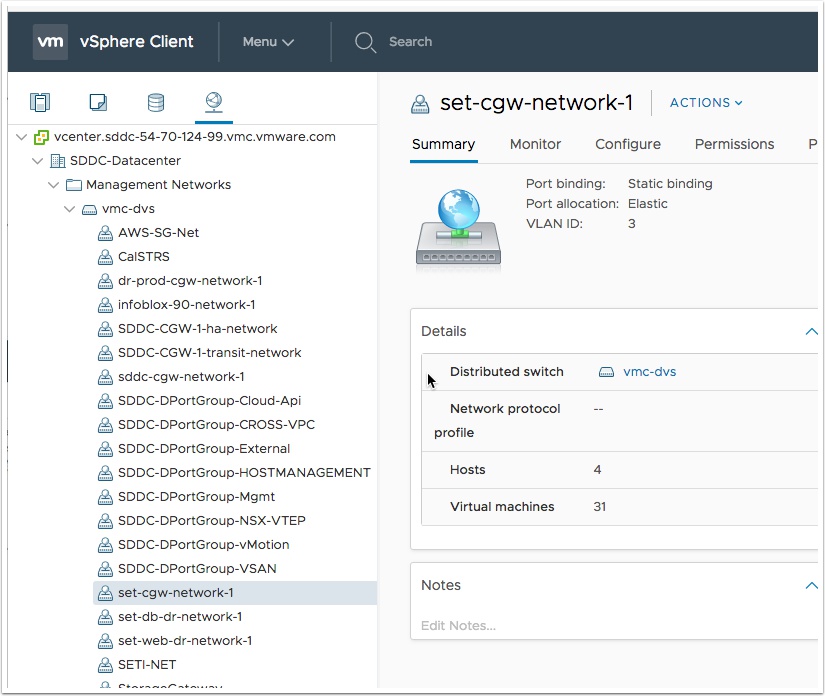
Task: Switch to the Configure tab
Action: 628,144
